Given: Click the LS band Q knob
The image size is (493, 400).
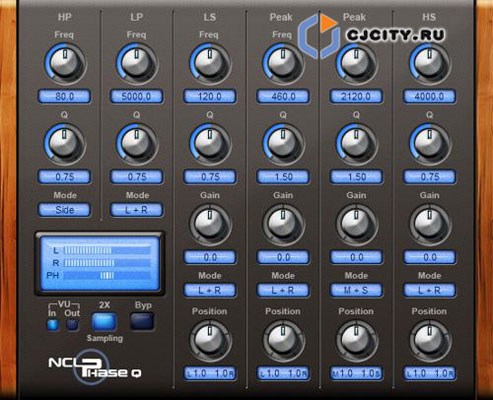Looking at the screenshot, I should point(210,144).
